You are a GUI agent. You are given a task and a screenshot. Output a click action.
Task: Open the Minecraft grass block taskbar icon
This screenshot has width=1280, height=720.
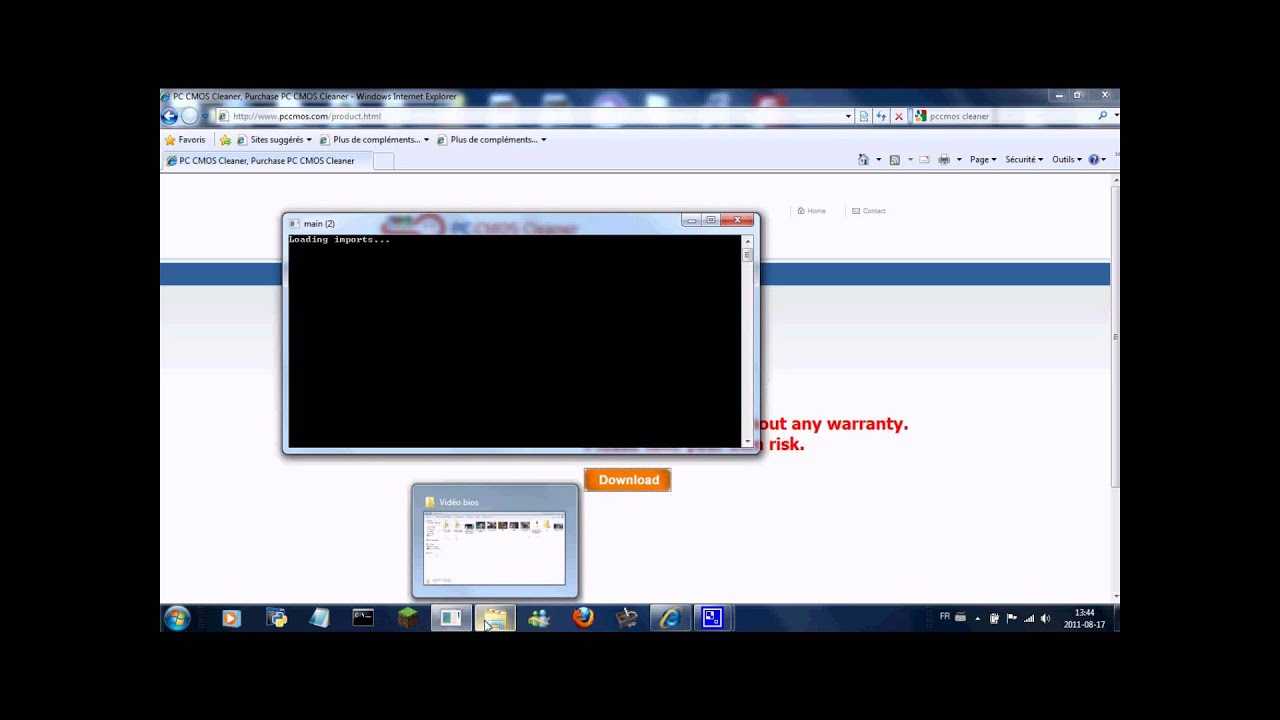(407, 619)
